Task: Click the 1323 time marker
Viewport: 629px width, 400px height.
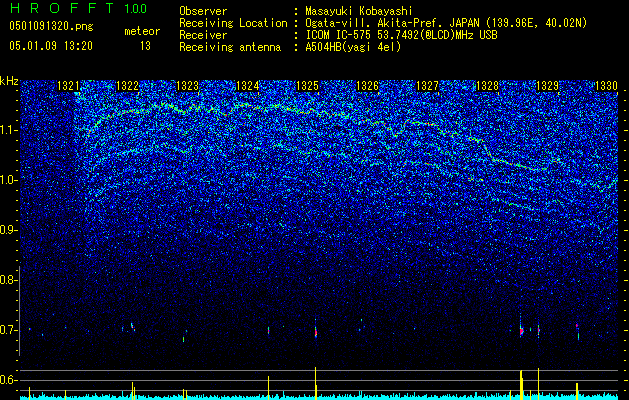Action: coord(187,86)
